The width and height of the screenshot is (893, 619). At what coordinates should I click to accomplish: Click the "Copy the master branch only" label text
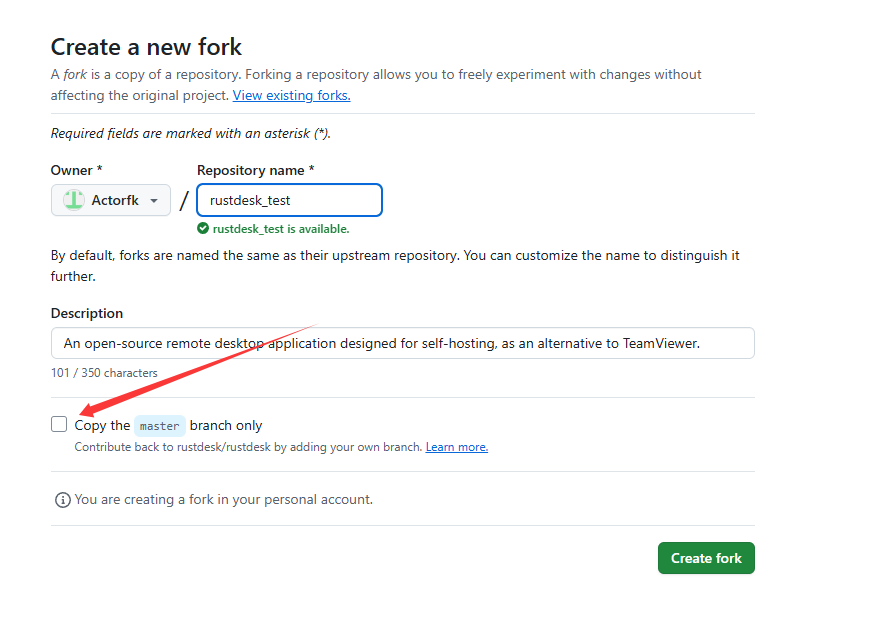click(x=226, y=425)
